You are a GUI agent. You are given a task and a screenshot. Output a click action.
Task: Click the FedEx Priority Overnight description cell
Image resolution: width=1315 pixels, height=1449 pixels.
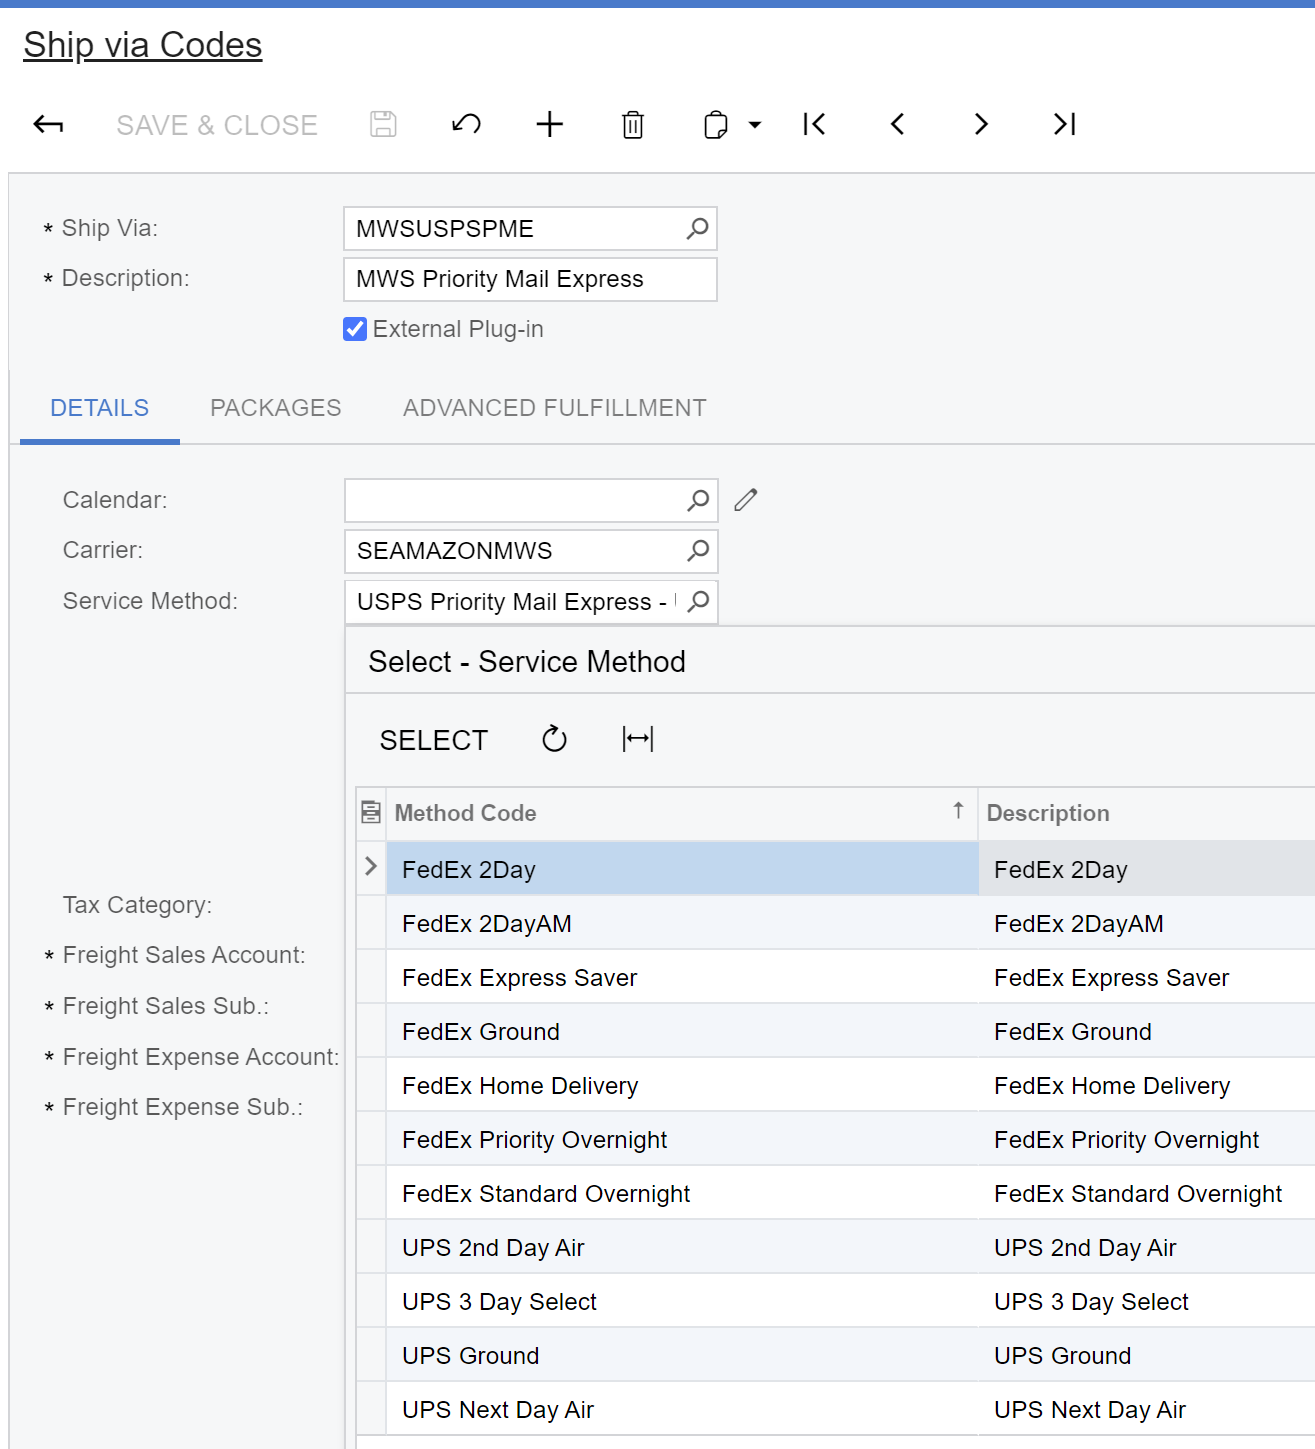coord(1147,1139)
